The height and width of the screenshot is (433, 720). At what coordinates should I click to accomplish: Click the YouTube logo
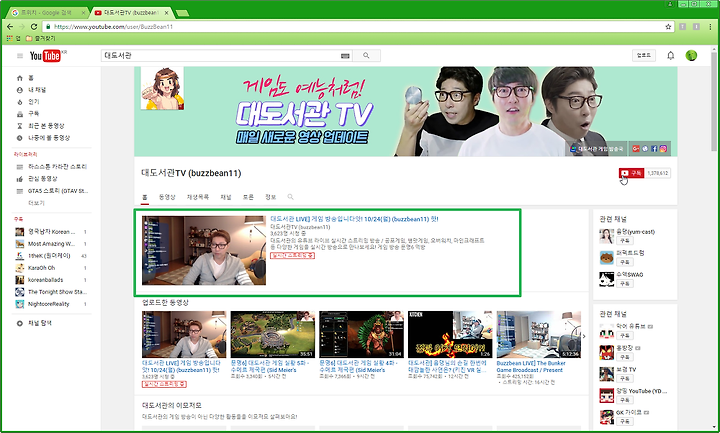pyautogui.click(x=45, y=56)
